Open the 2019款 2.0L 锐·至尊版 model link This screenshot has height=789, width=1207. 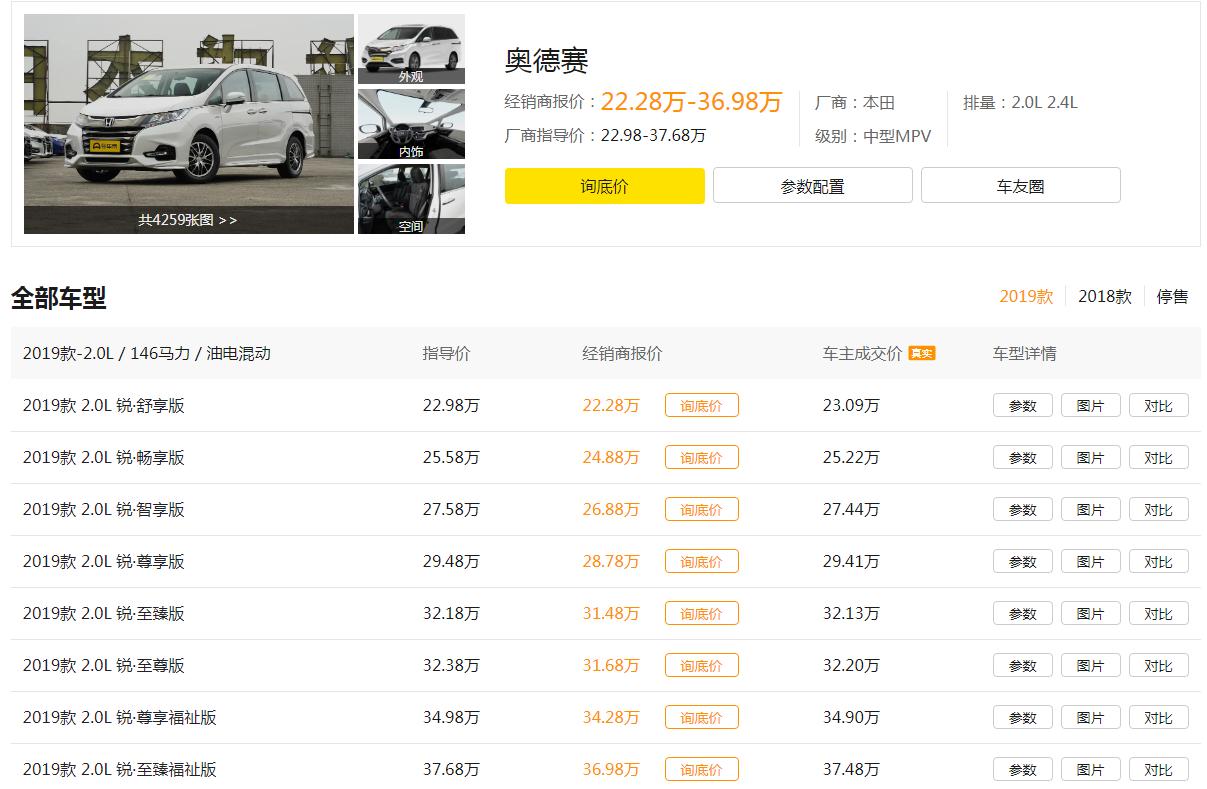click(x=104, y=665)
